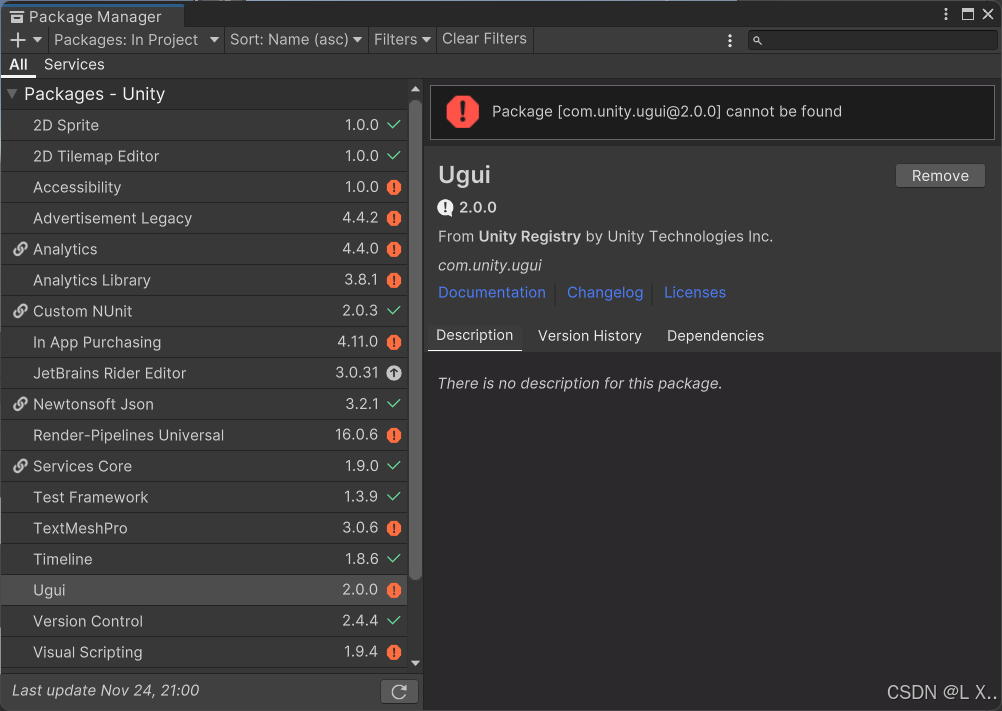The image size is (1002, 711).
Task: Open the add package dropdown arrow
Action: click(38, 40)
